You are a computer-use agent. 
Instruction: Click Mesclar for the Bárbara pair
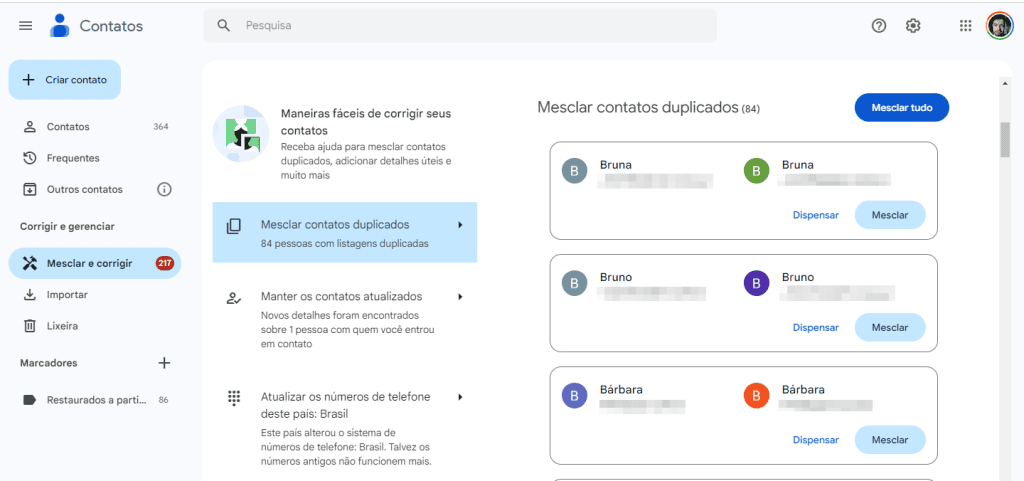tap(889, 439)
